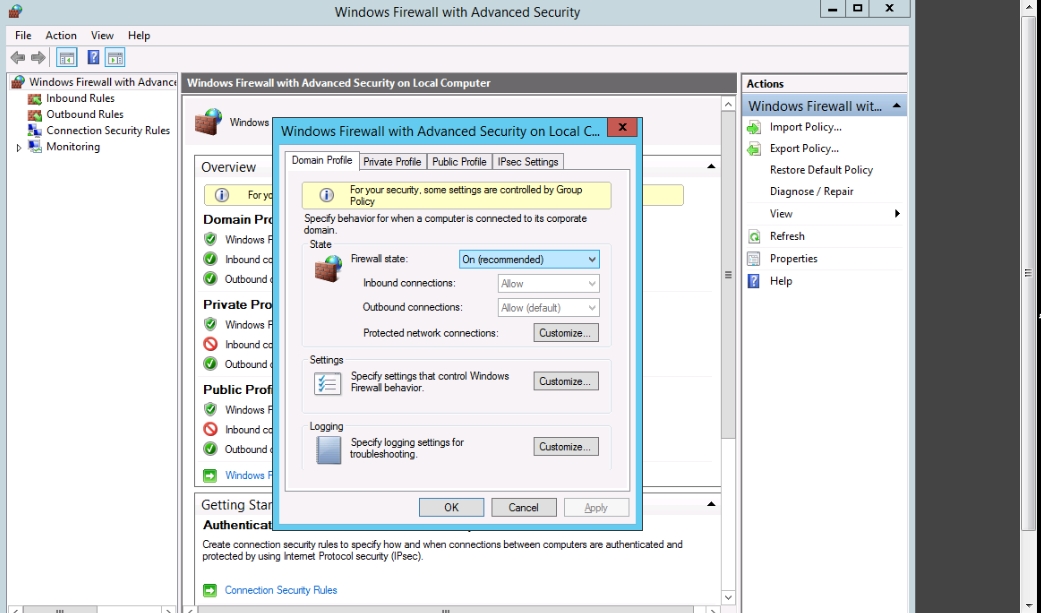Image resolution: width=1041 pixels, height=613 pixels.
Task: Expand the Monitoring tree node
Action: [x=19, y=147]
